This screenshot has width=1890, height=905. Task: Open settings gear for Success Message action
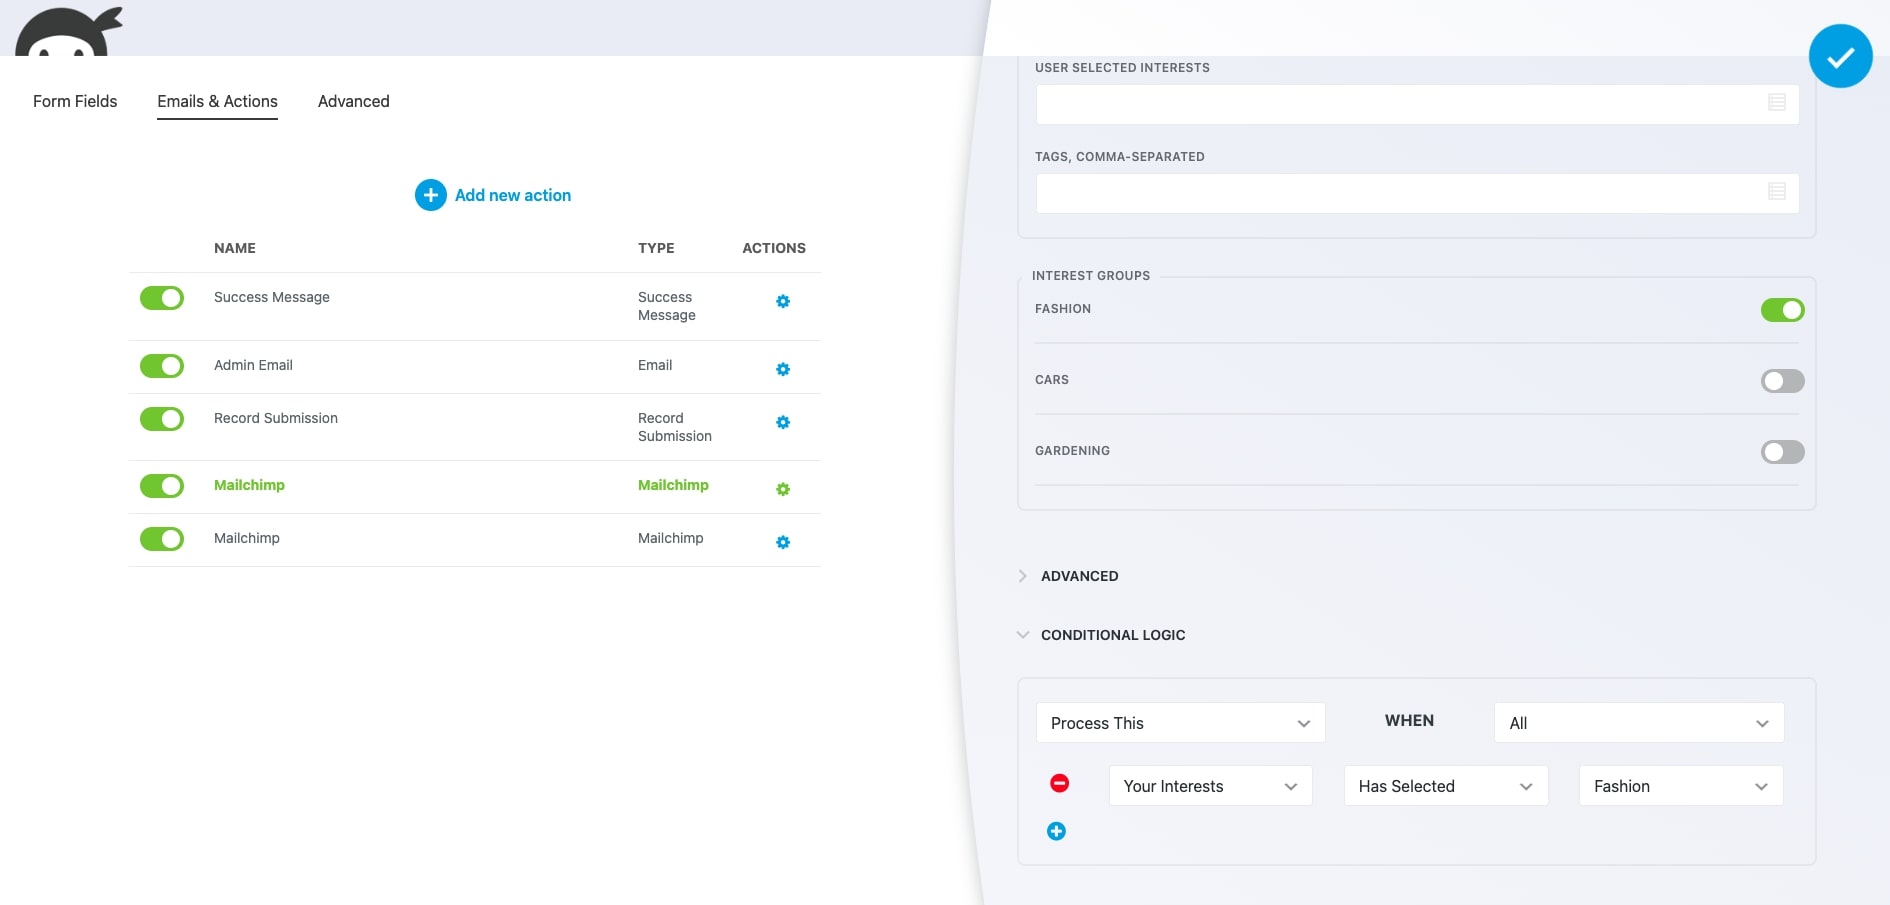point(783,301)
